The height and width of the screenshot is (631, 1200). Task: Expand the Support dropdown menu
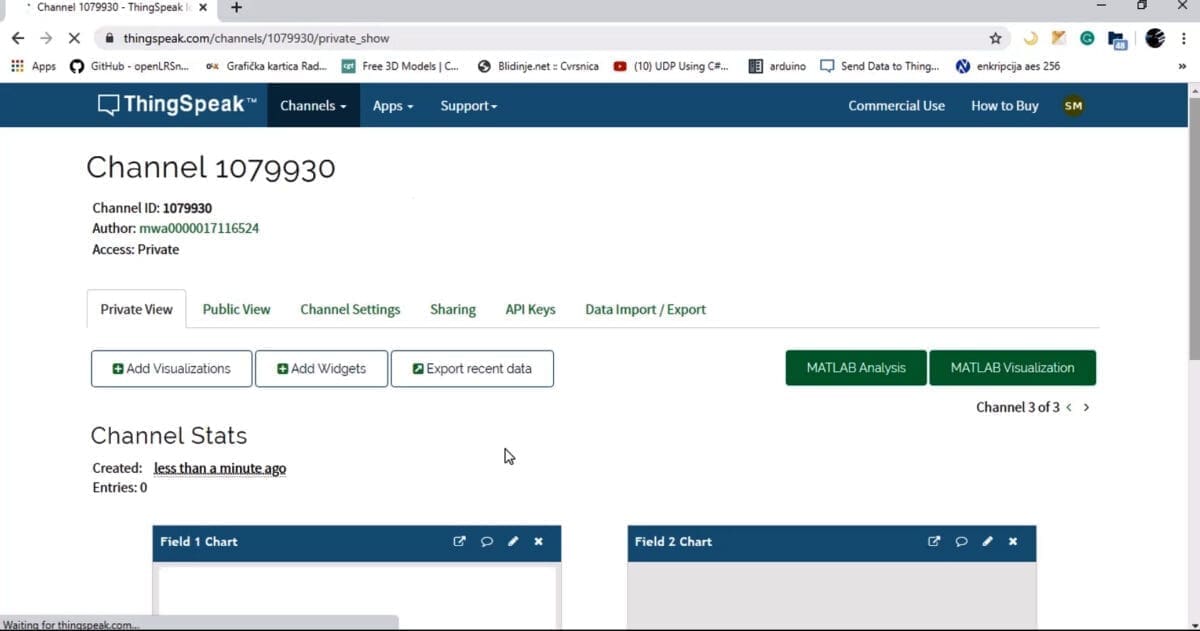(x=468, y=106)
